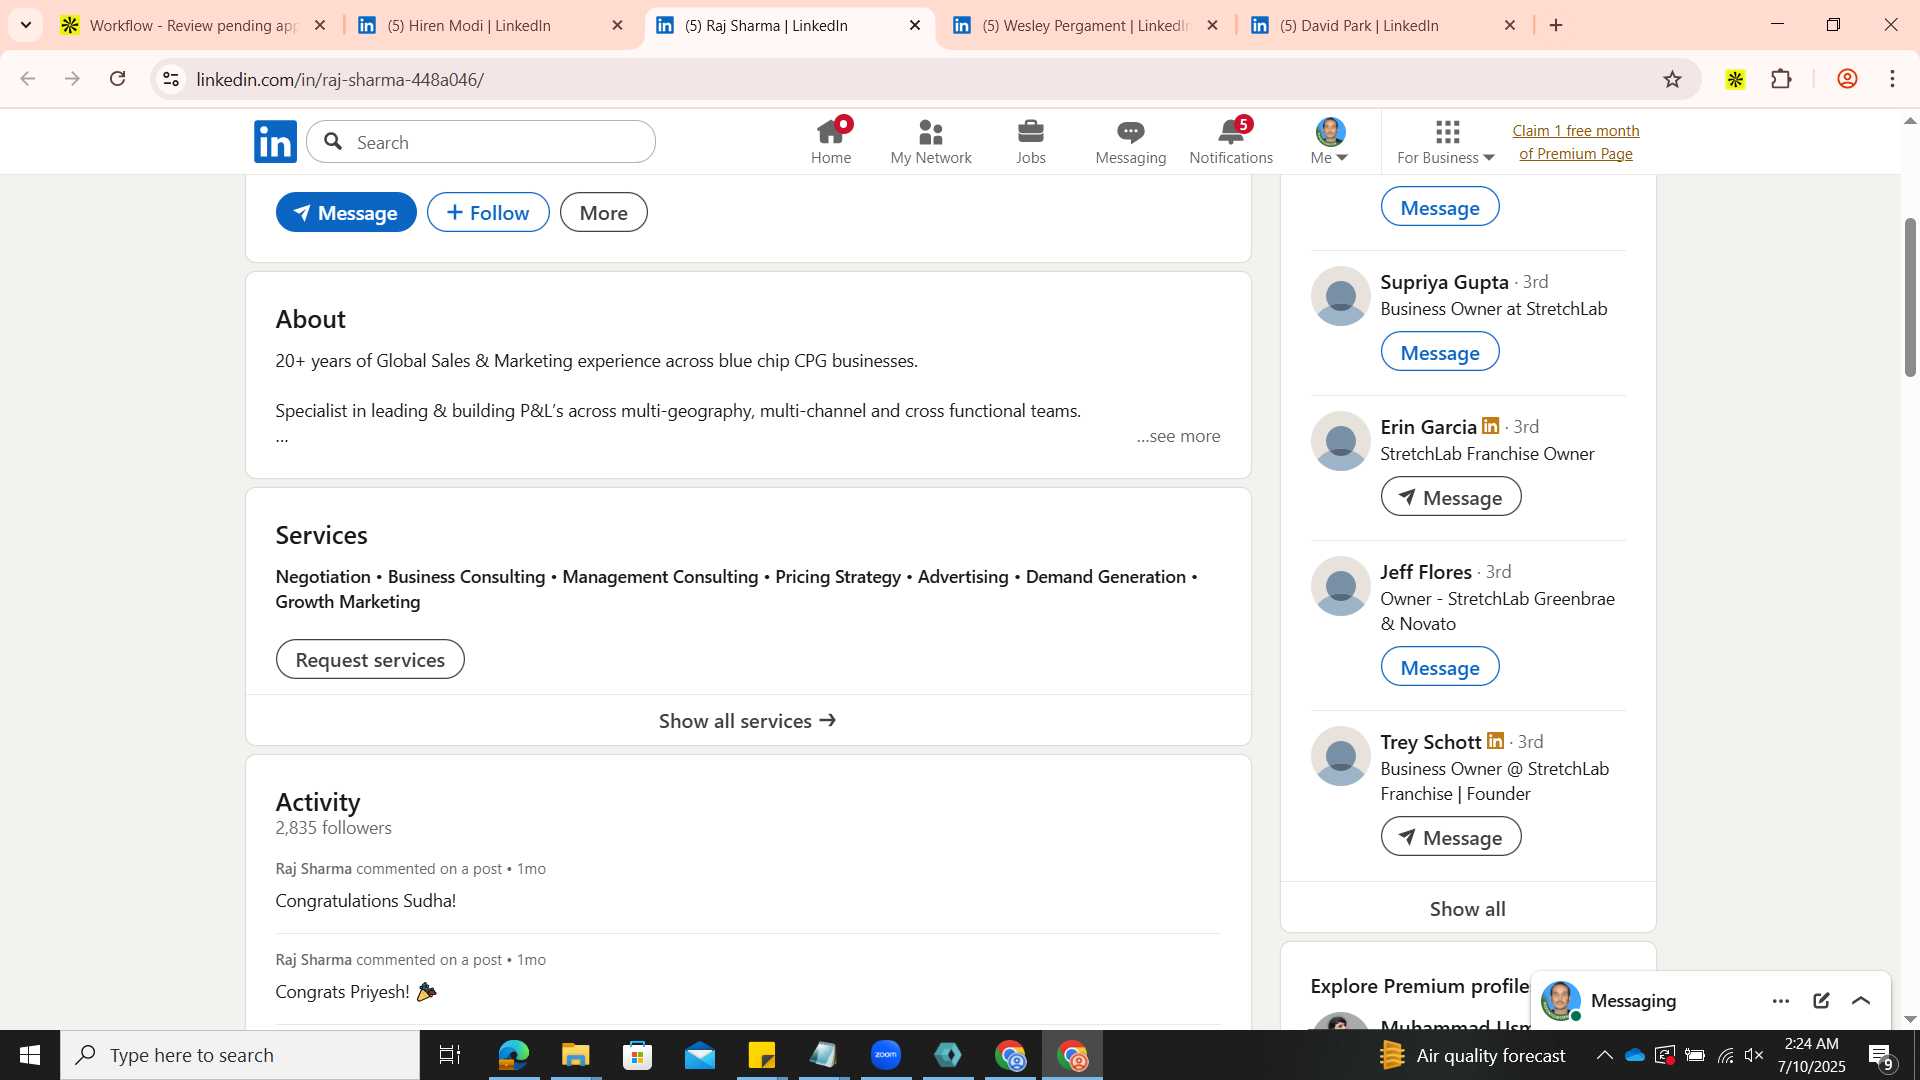Open Zoom from taskbar
This screenshot has width=1920, height=1080.
(x=885, y=1055)
